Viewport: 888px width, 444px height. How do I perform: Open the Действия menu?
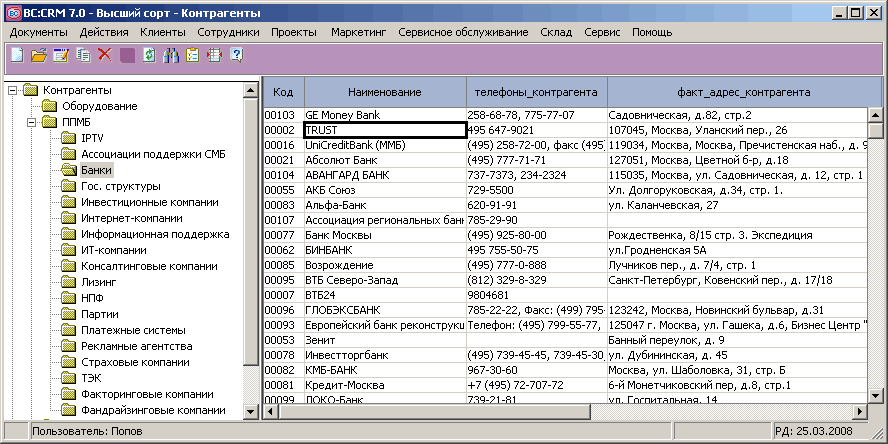(104, 32)
